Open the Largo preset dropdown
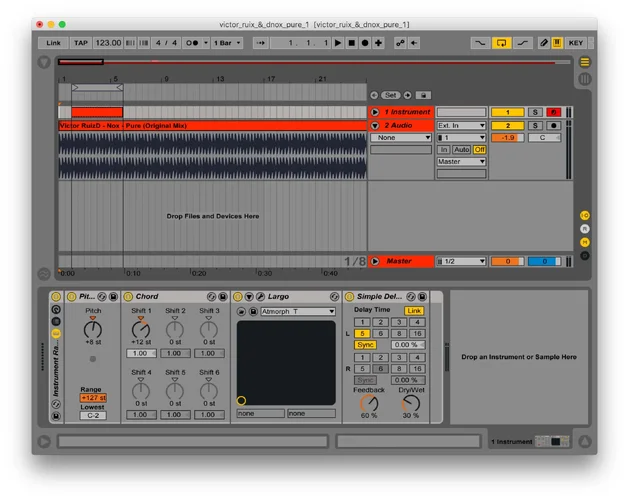 pos(297,311)
